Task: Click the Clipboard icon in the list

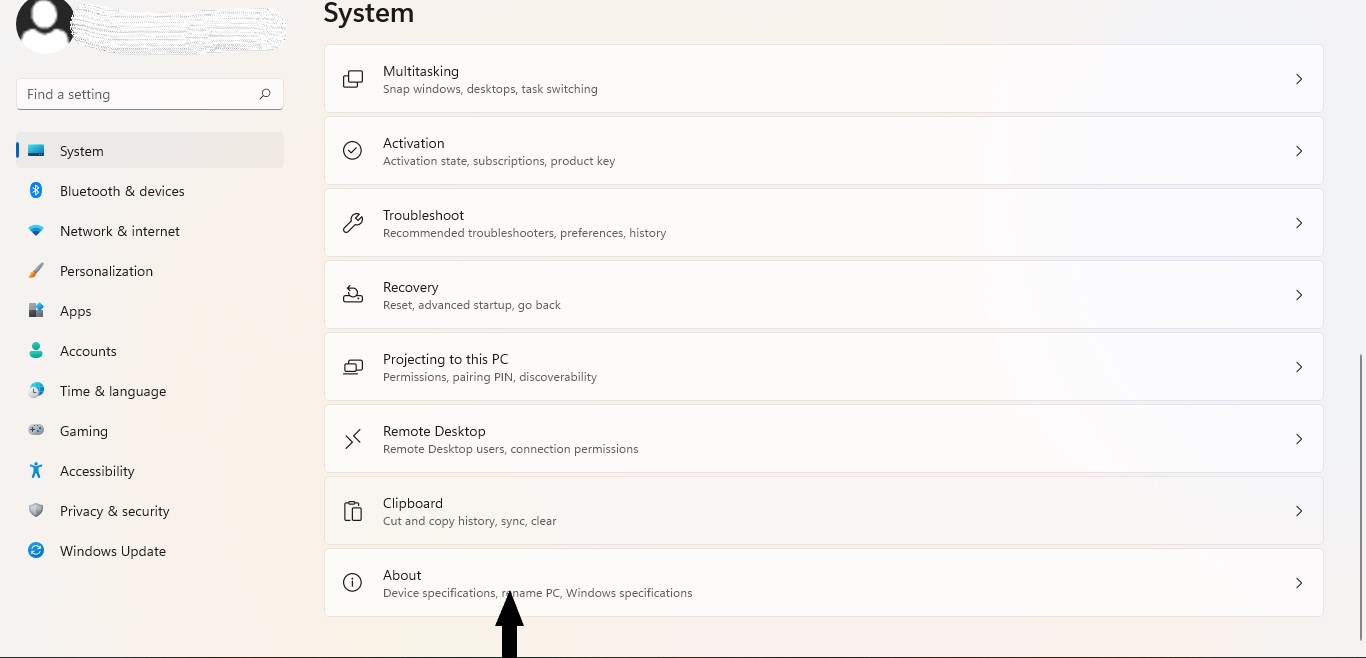Action: pyautogui.click(x=353, y=511)
